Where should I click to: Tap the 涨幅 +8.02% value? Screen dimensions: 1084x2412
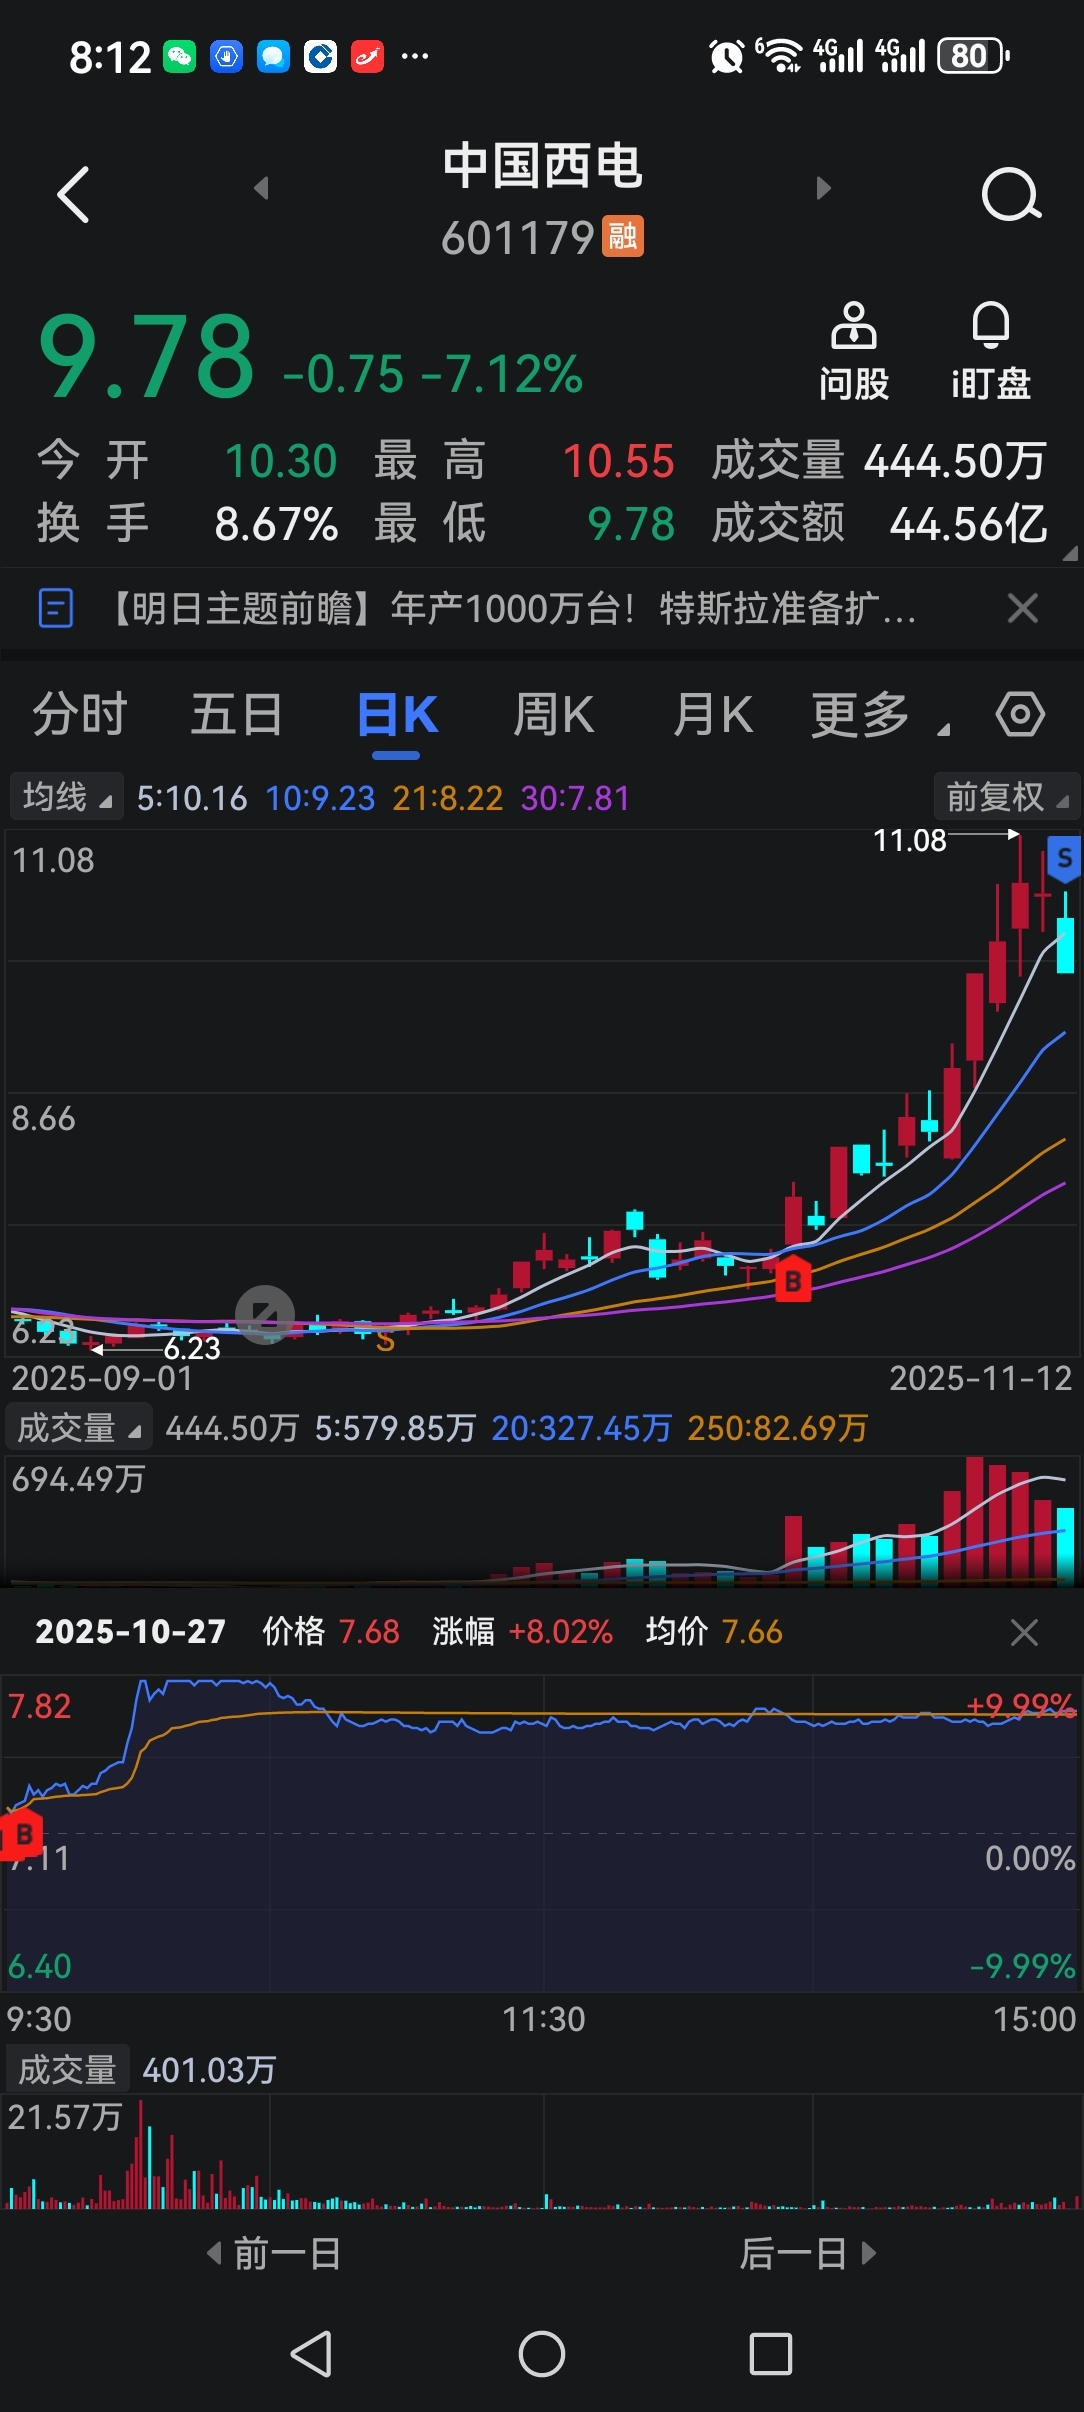[x=560, y=1632]
